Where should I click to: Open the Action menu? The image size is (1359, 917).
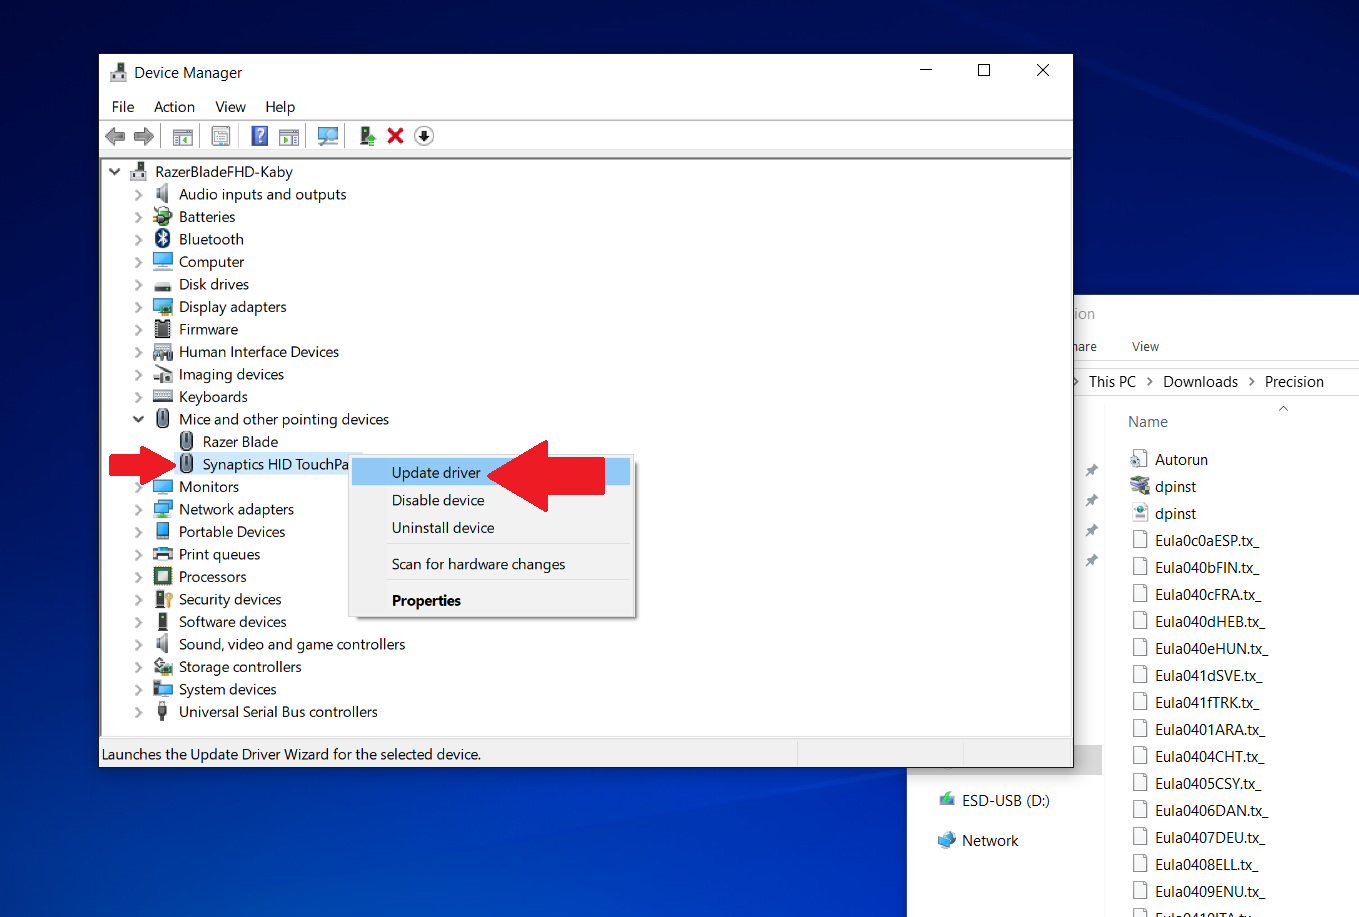(174, 107)
